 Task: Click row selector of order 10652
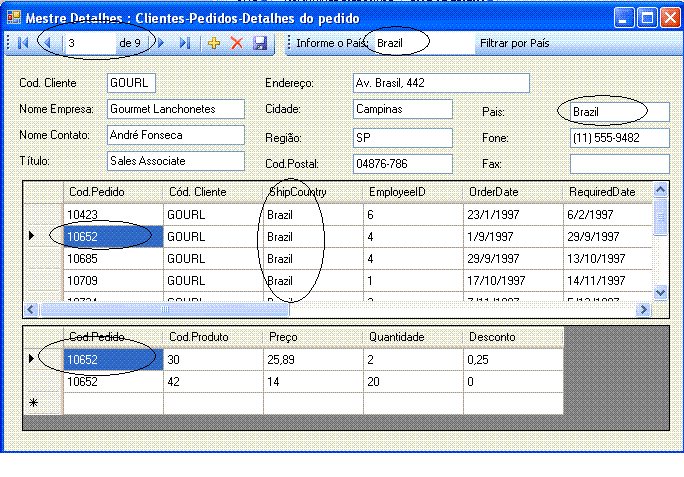(43, 237)
